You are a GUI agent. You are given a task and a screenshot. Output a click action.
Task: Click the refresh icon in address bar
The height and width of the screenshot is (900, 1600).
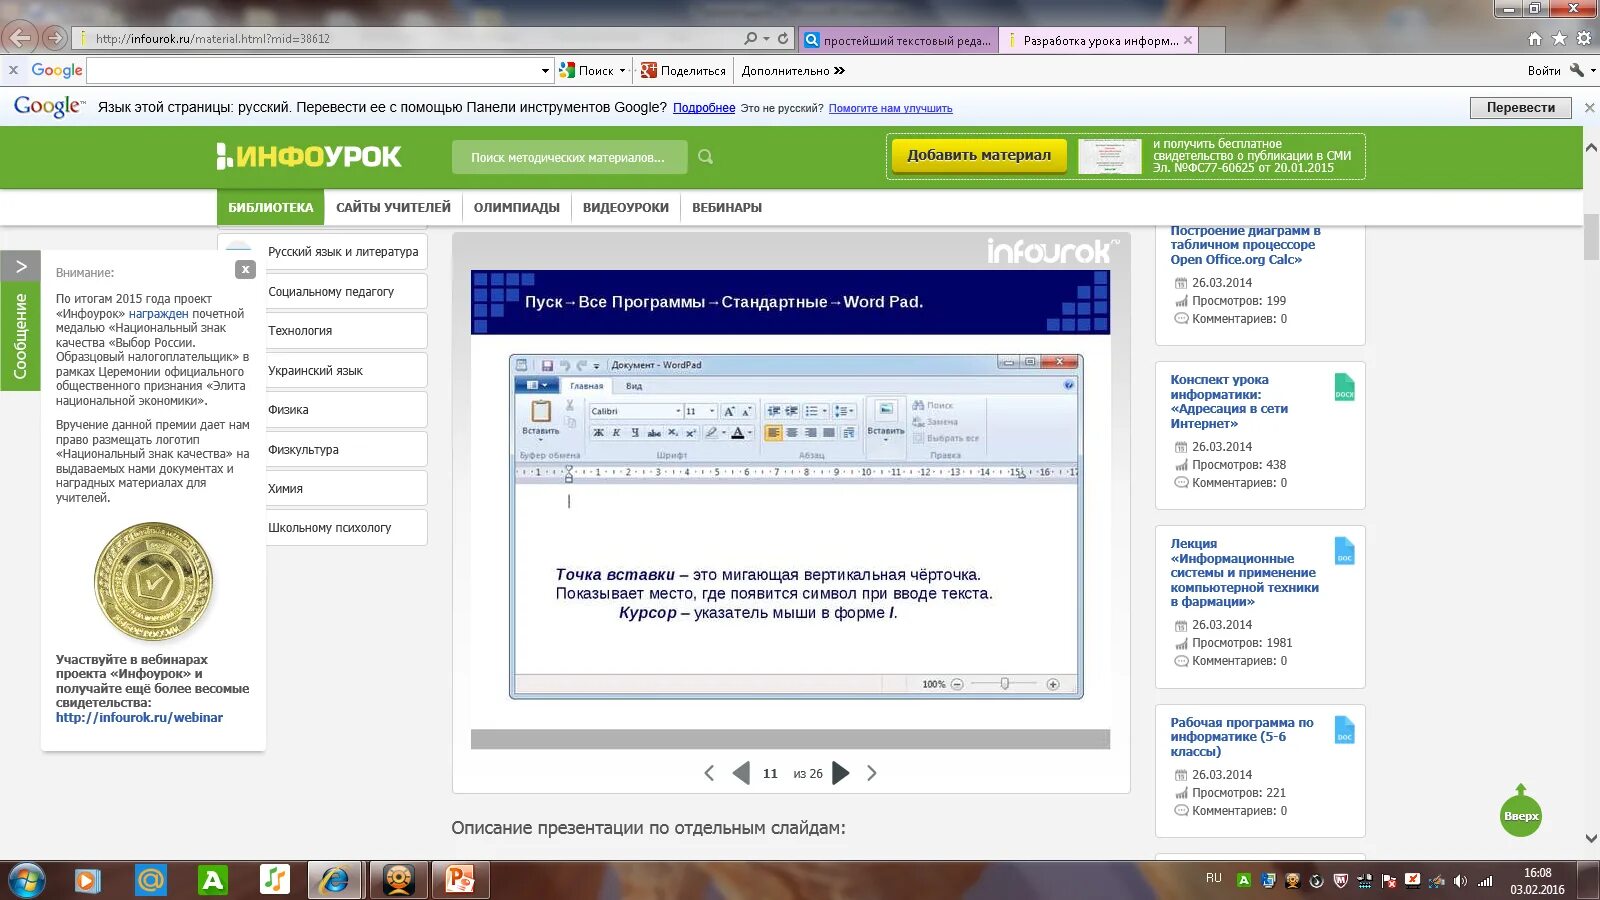tap(783, 39)
